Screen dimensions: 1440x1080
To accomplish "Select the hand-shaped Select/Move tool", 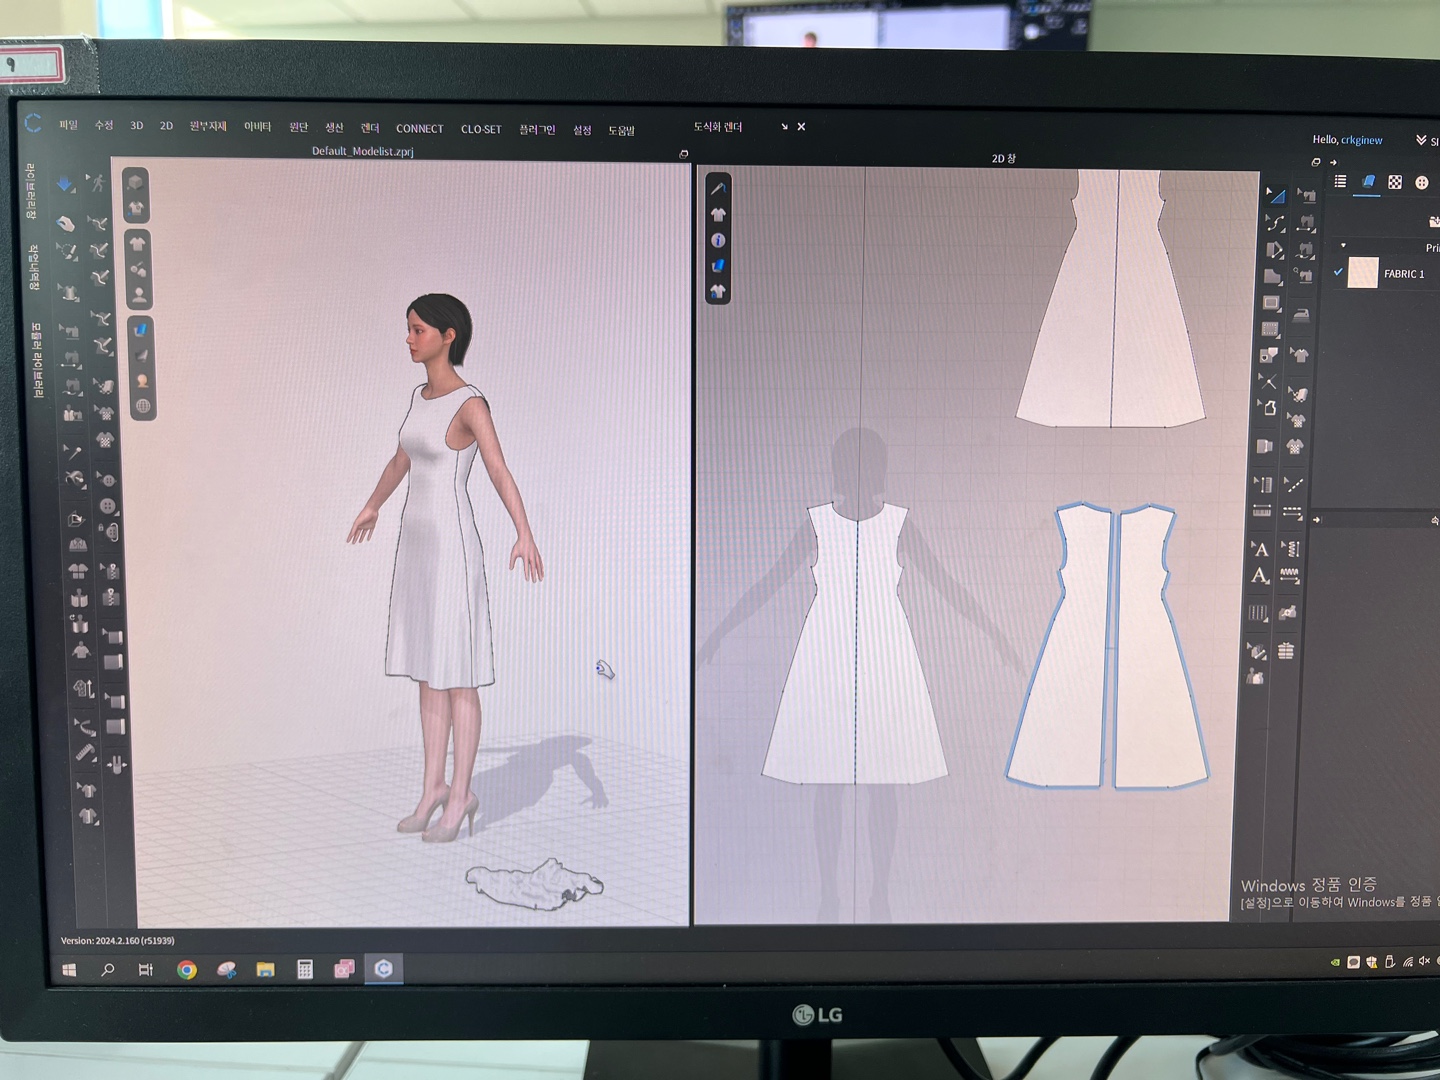I will click(66, 223).
